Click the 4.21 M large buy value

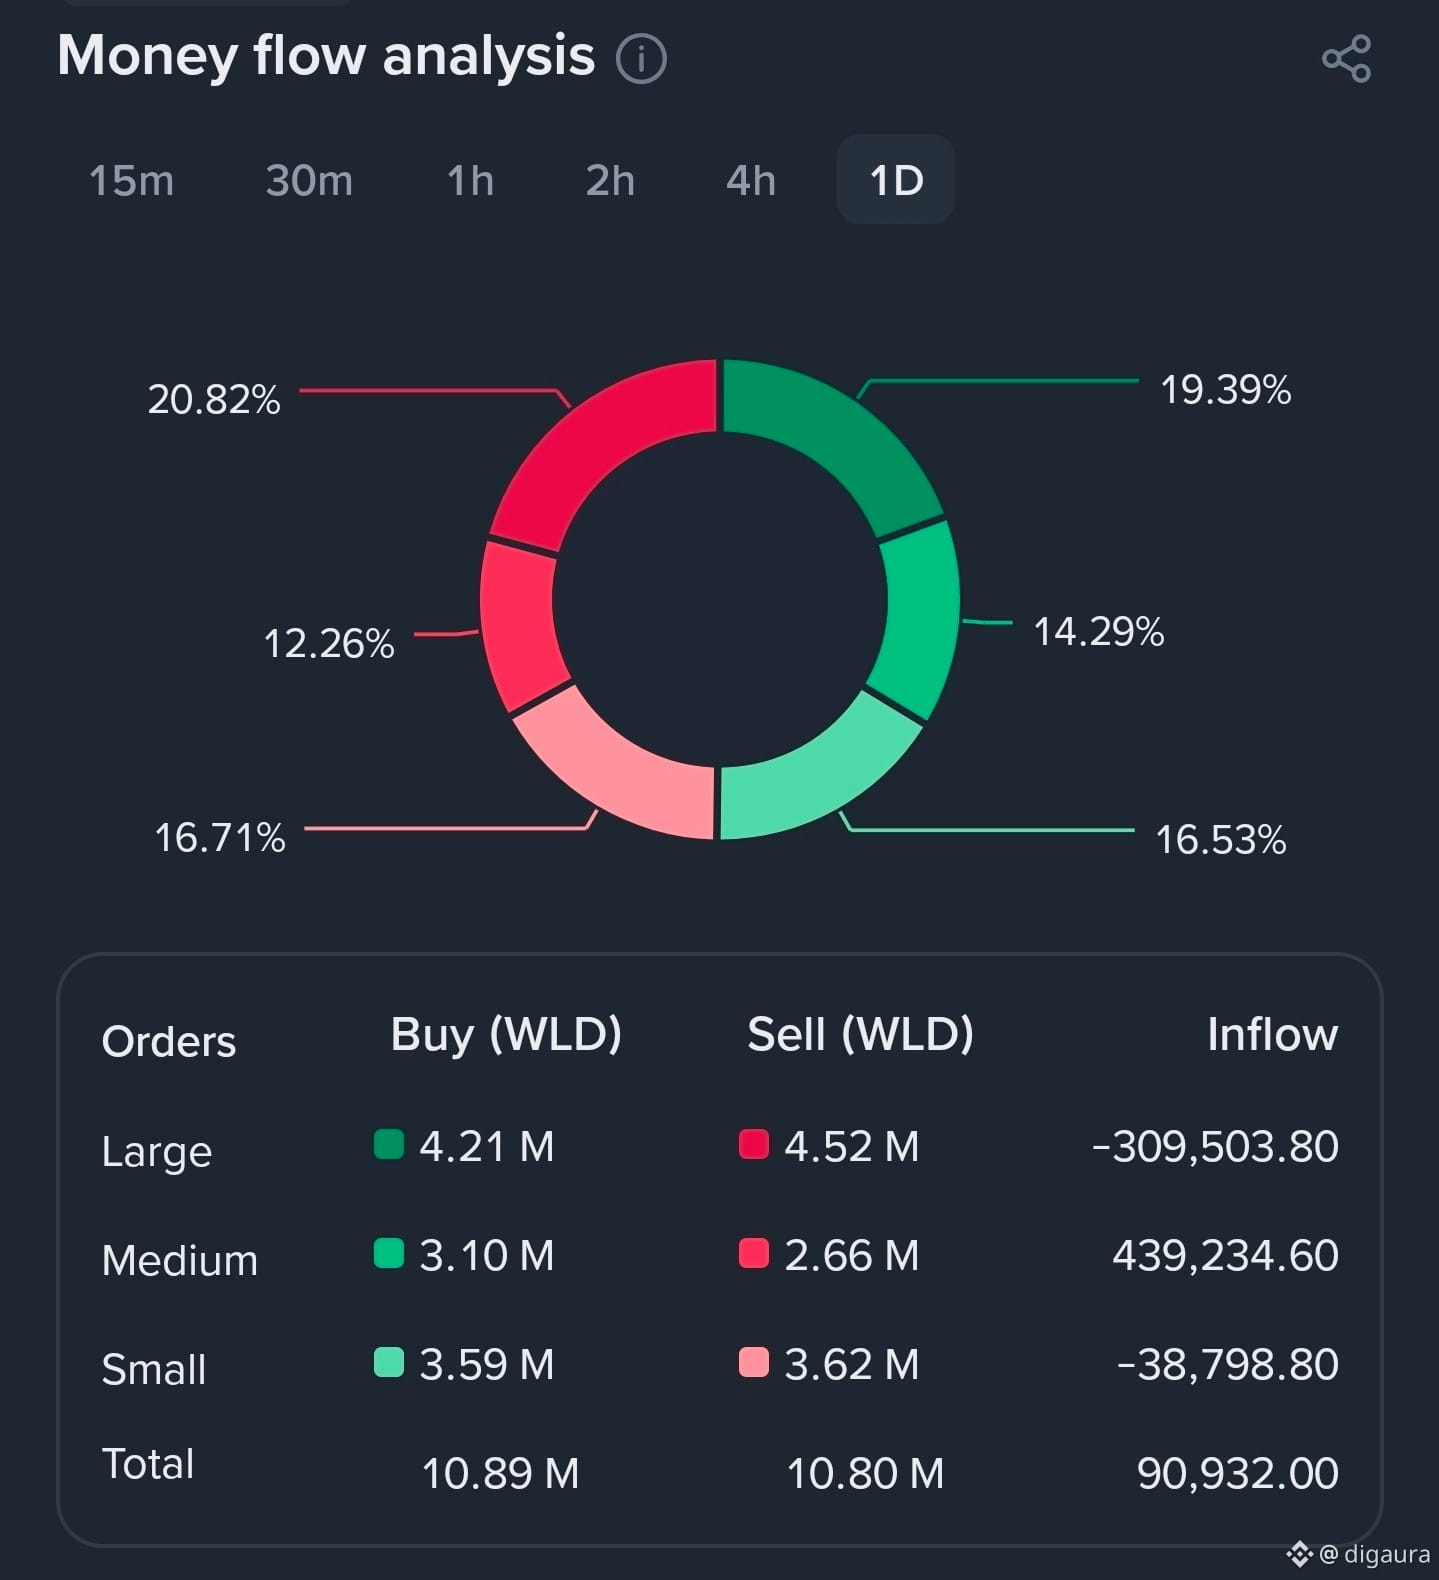click(486, 1146)
